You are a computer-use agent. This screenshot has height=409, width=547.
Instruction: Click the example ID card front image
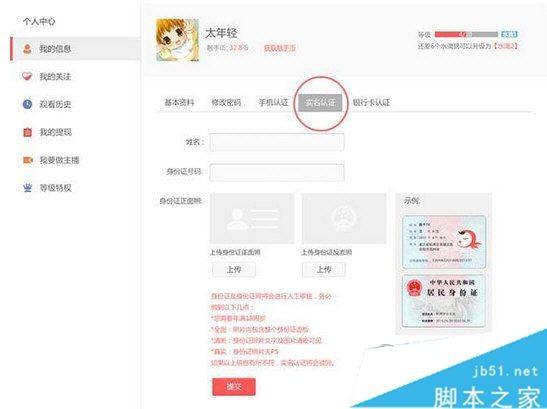[444, 242]
